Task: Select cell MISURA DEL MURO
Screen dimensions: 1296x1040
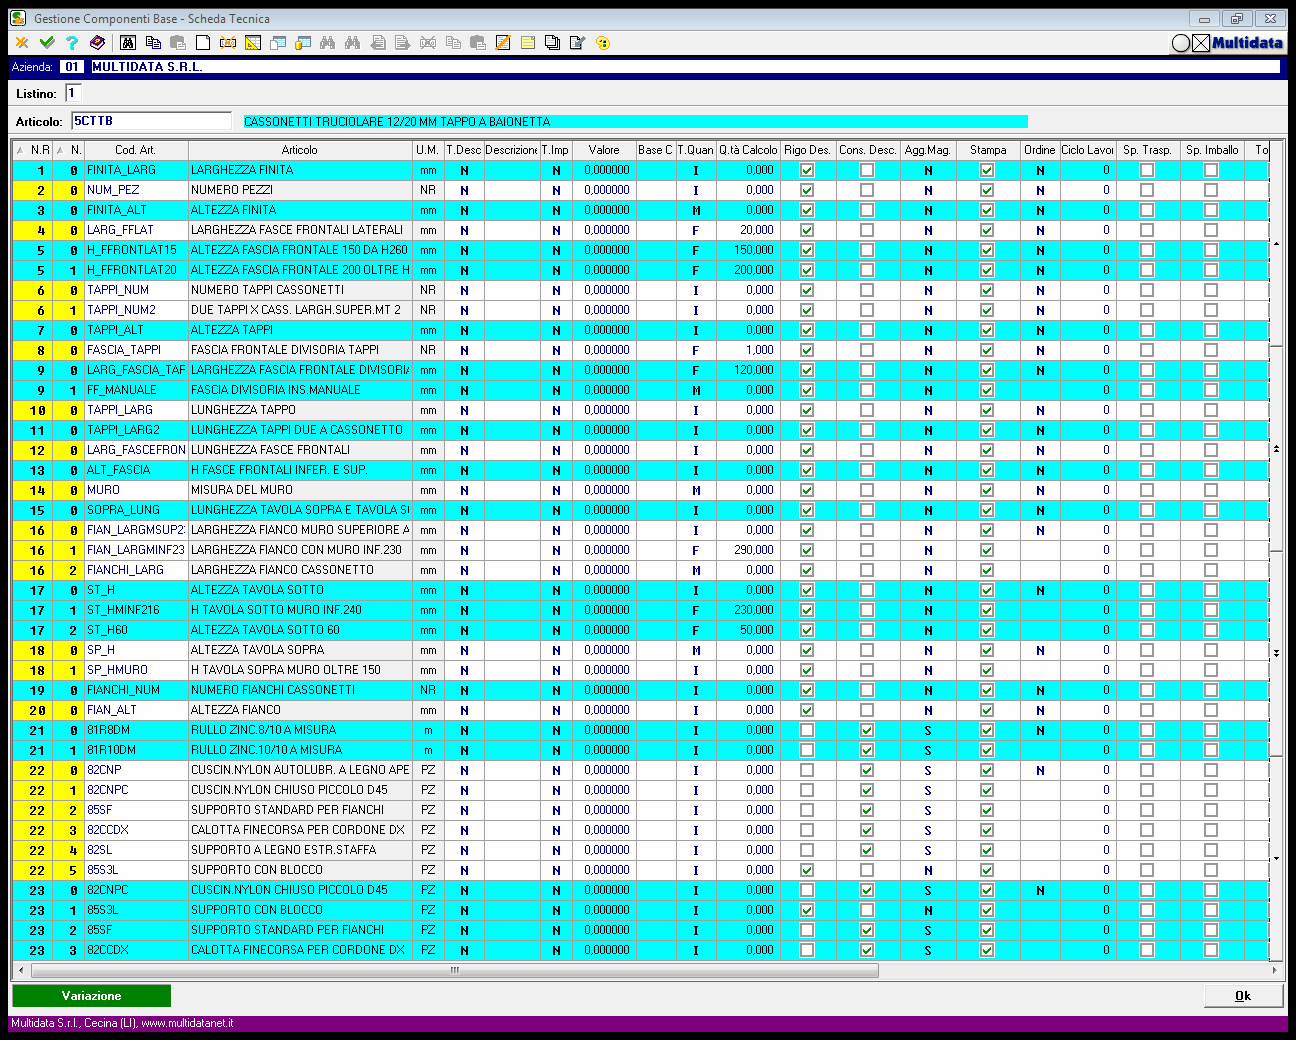Action: pyautogui.click(x=300, y=490)
